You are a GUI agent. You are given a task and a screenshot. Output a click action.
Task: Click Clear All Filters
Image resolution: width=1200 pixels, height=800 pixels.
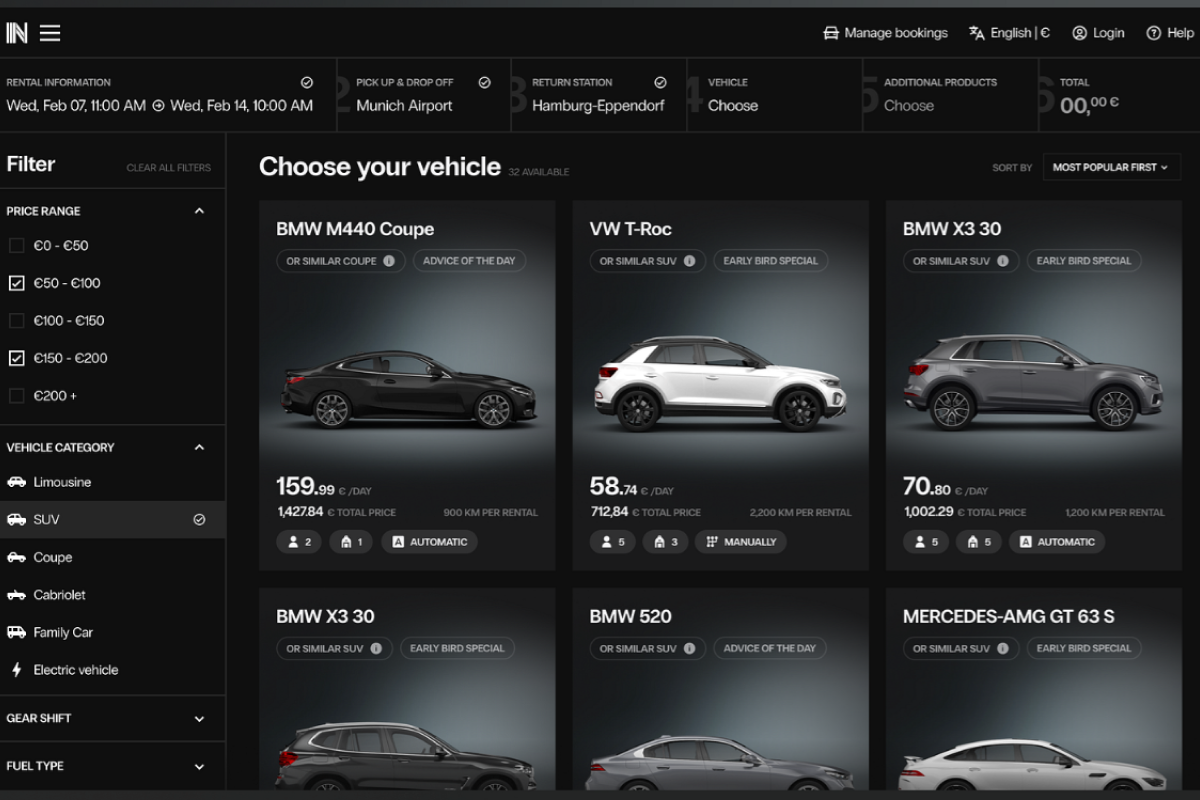(168, 167)
